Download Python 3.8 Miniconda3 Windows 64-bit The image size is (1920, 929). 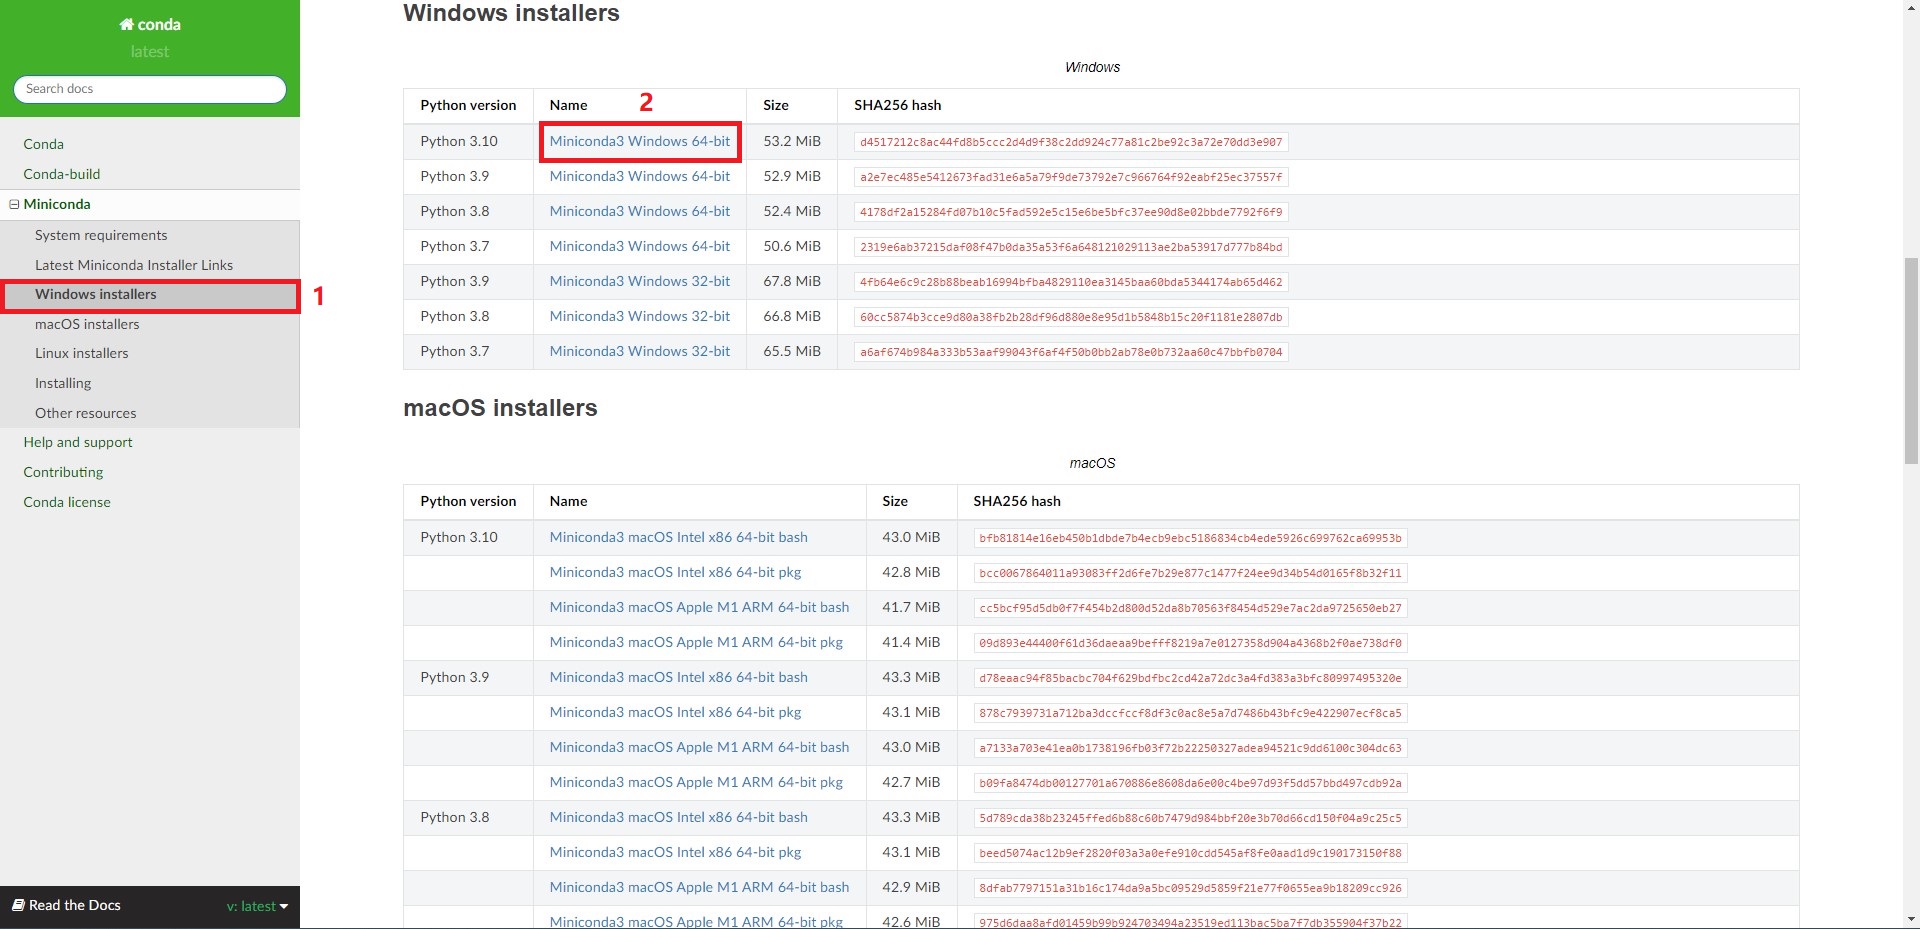point(640,211)
